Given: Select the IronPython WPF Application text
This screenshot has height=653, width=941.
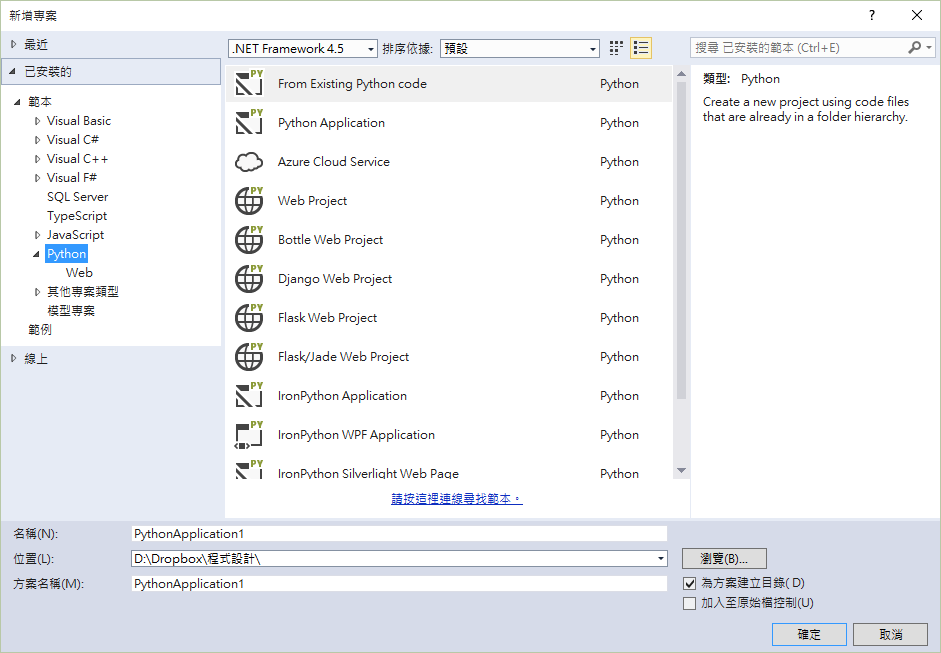Looking at the screenshot, I should (x=356, y=435).
